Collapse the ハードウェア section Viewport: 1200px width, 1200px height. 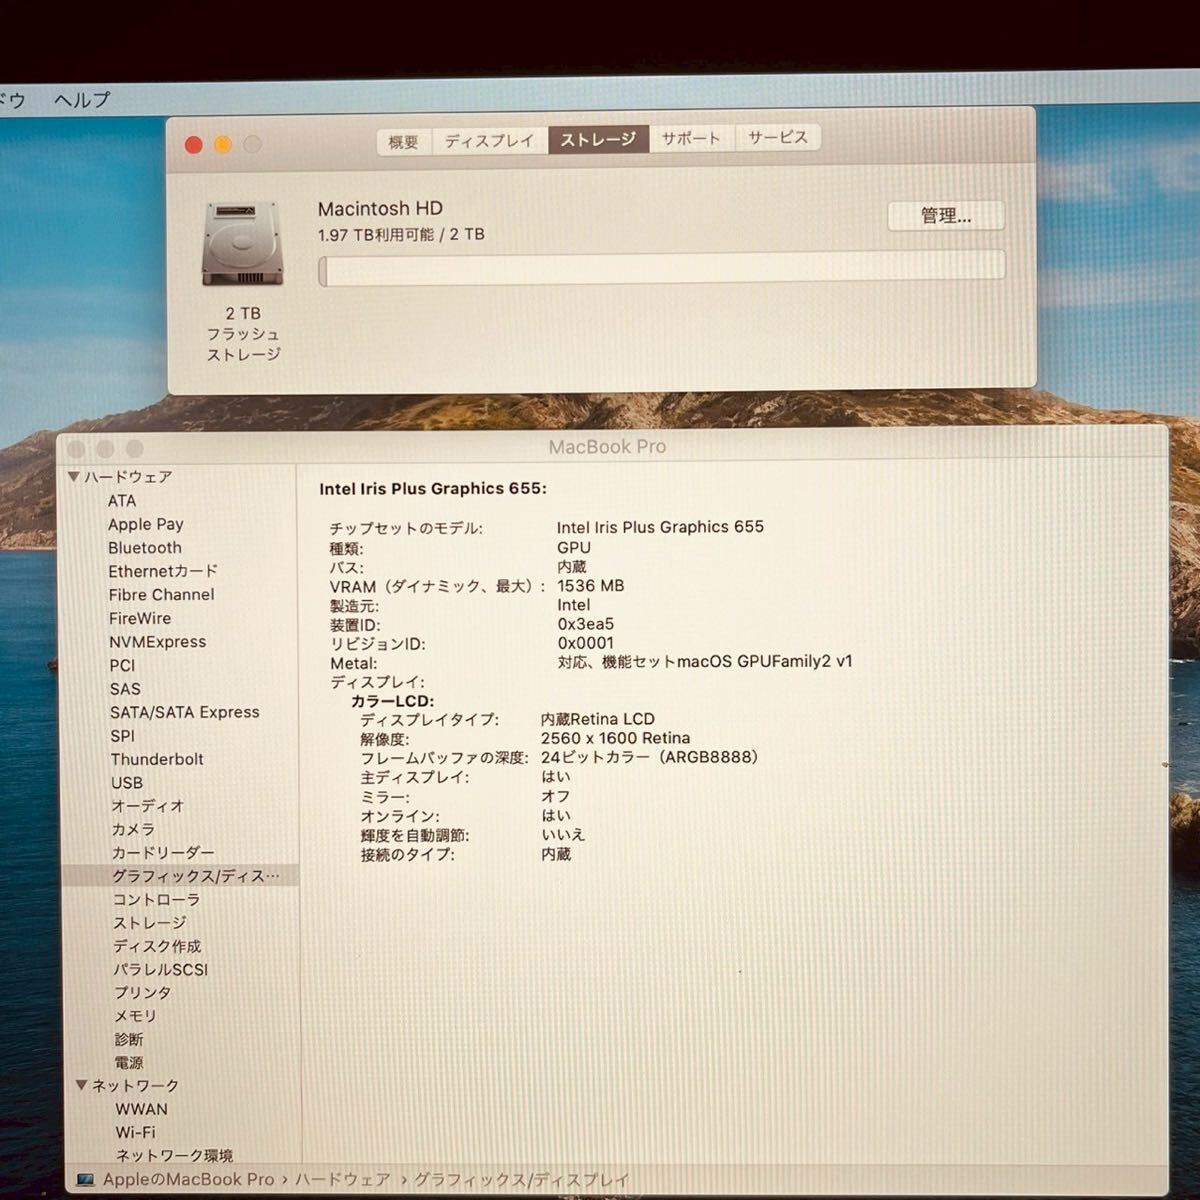73,477
